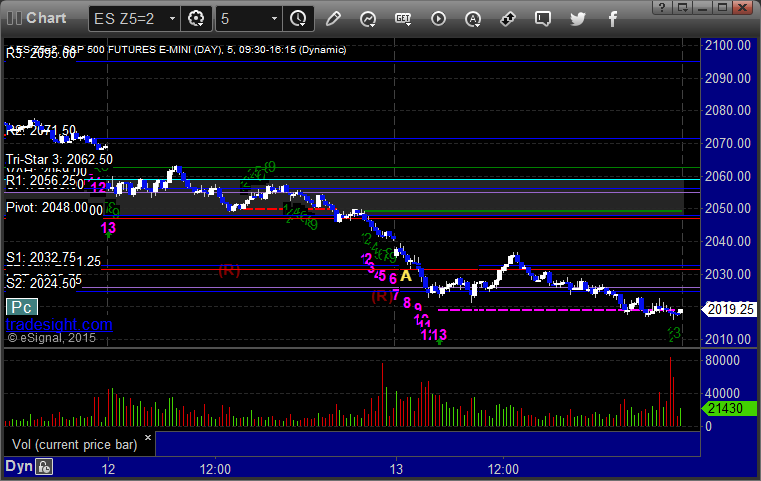Click the 2100.00 price axis label
Viewport: 761px width, 481px height.
(728, 46)
